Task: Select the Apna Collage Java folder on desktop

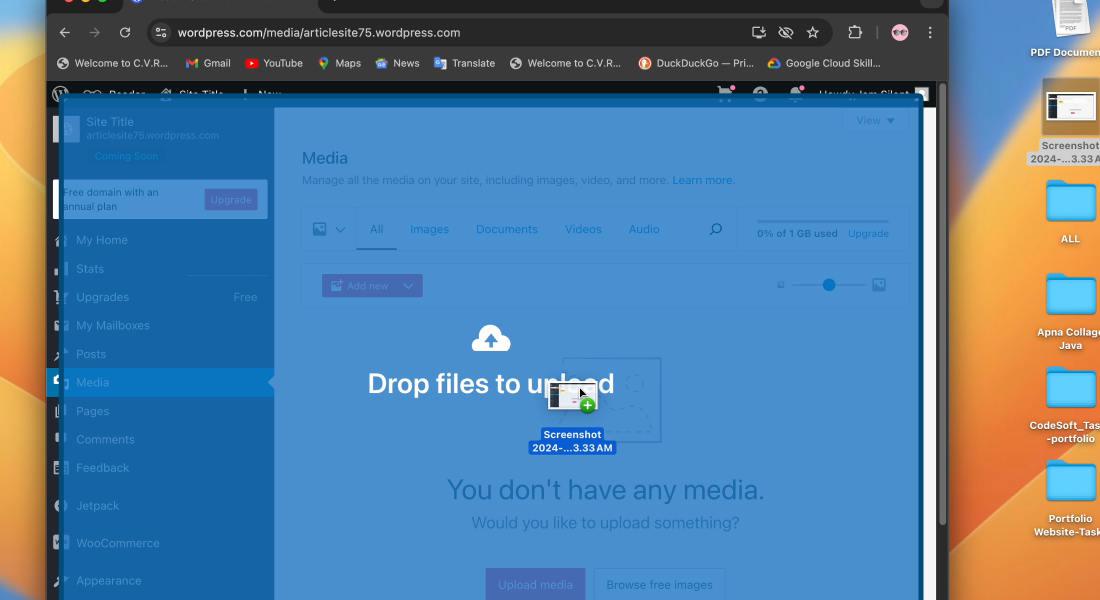Action: 1071,312
